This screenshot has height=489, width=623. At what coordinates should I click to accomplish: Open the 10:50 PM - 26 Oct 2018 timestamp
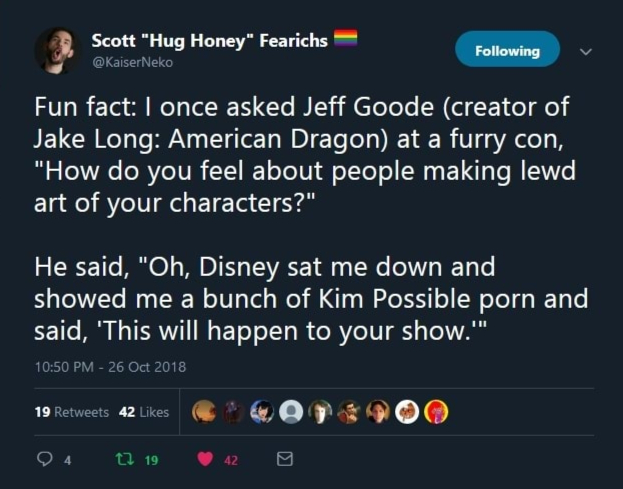110,367
